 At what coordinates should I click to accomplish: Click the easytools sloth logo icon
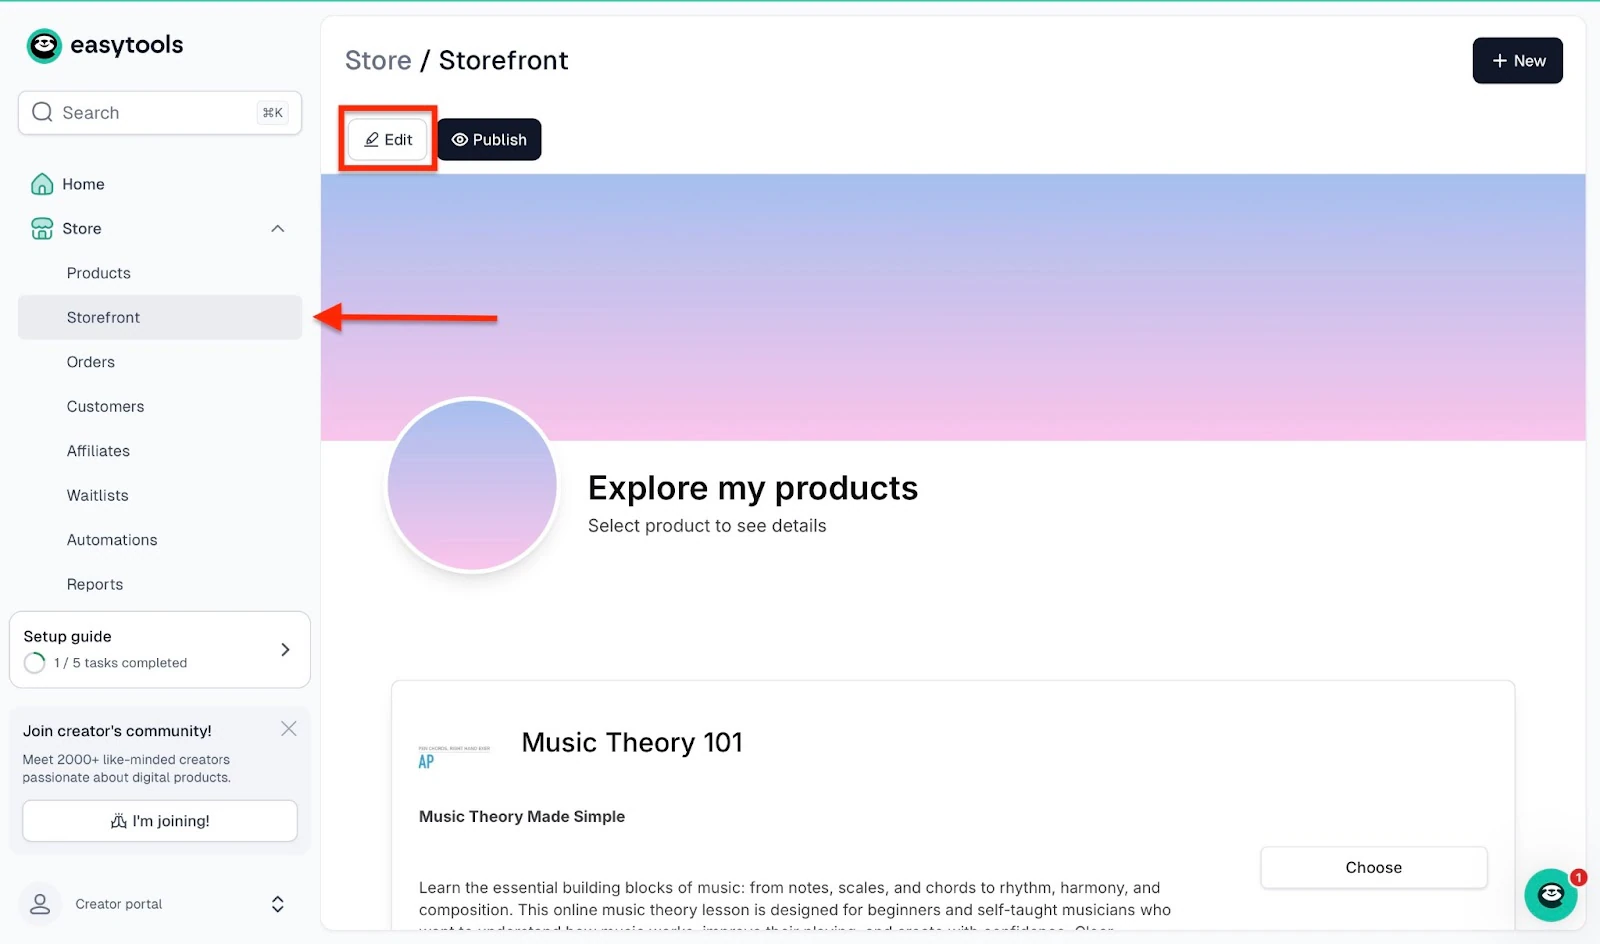click(44, 45)
